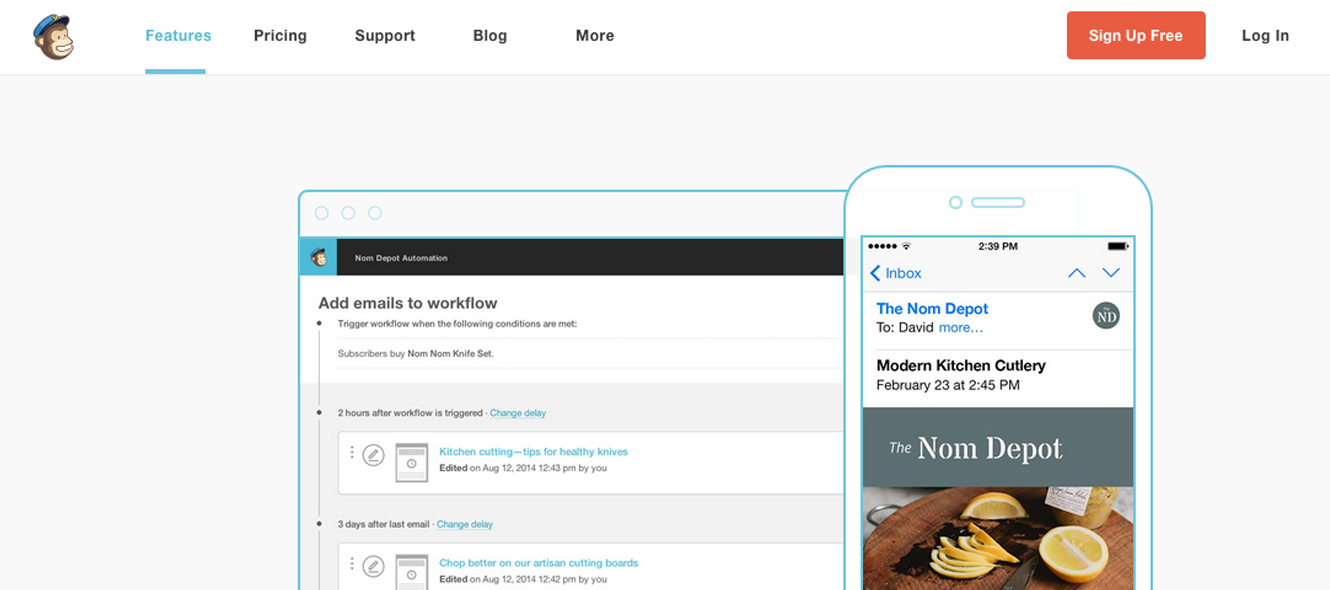This screenshot has width=1330, height=590.
Task: Tap the ND sender avatar circle
Action: click(1106, 316)
